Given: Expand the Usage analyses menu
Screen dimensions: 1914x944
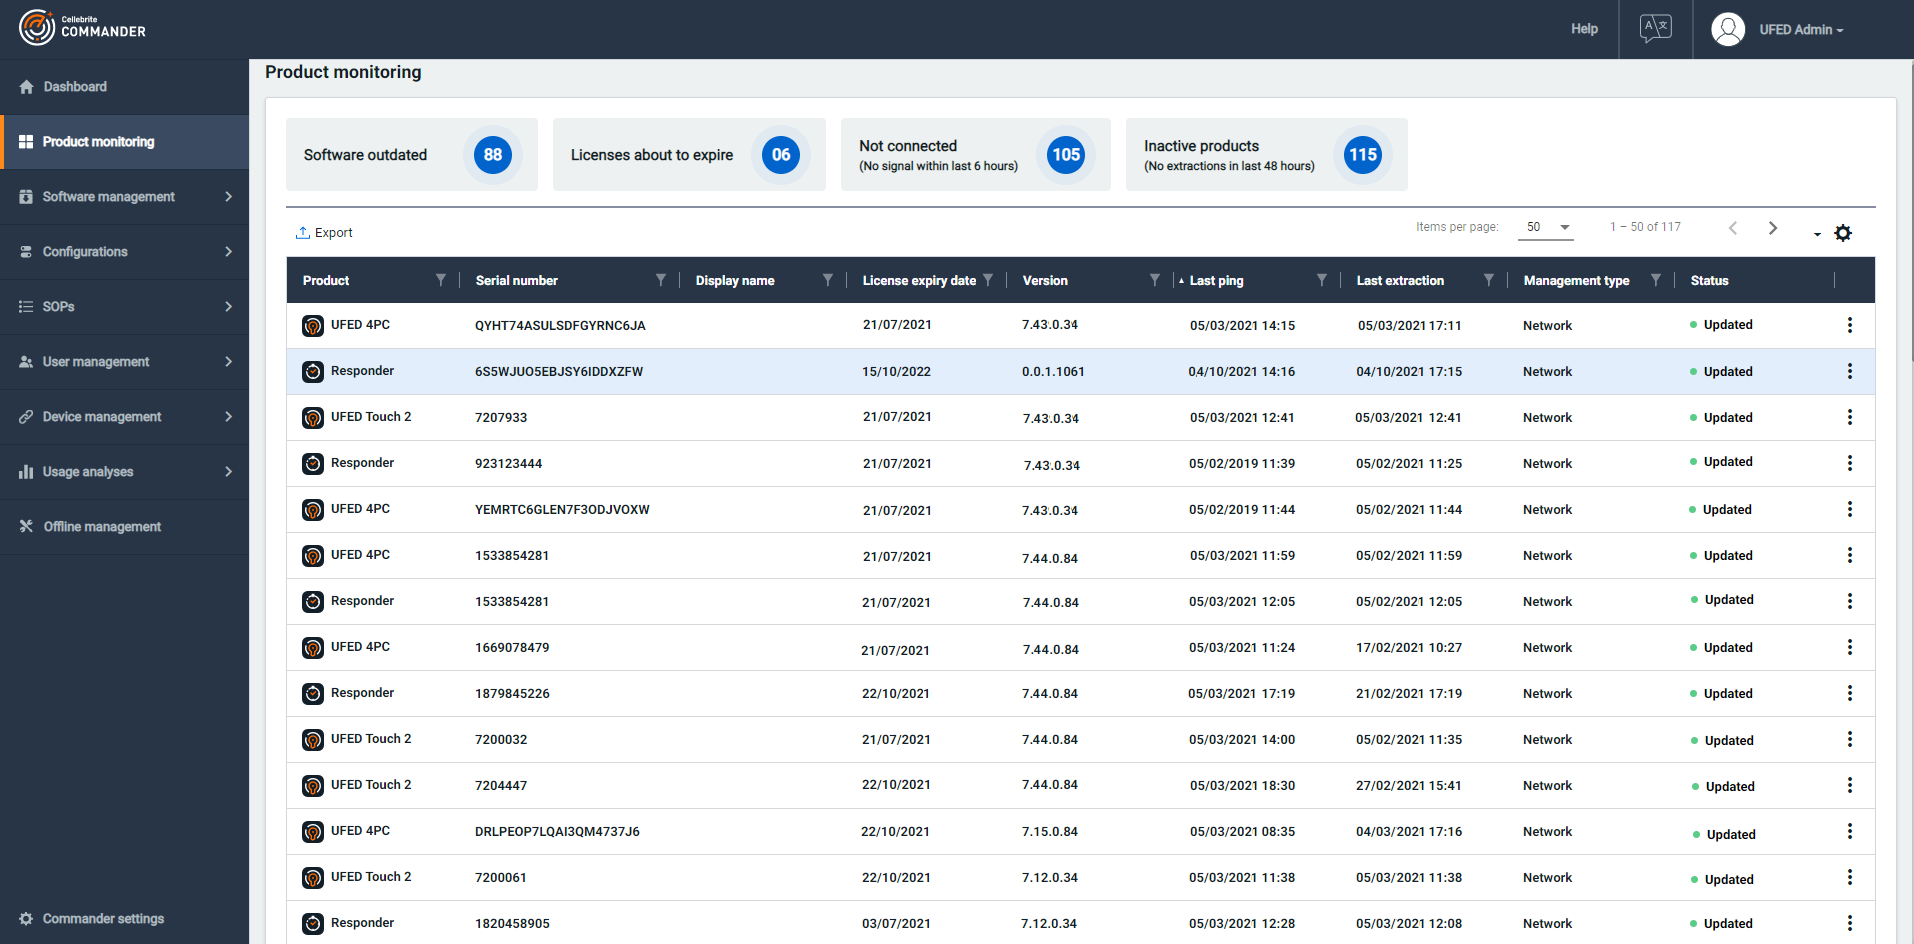Looking at the screenshot, I should coord(124,472).
